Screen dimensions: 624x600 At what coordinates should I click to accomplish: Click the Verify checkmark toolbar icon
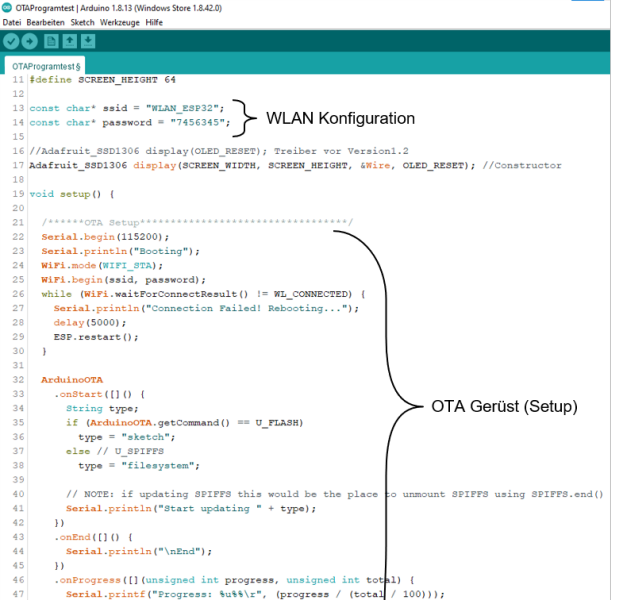pos(12,41)
